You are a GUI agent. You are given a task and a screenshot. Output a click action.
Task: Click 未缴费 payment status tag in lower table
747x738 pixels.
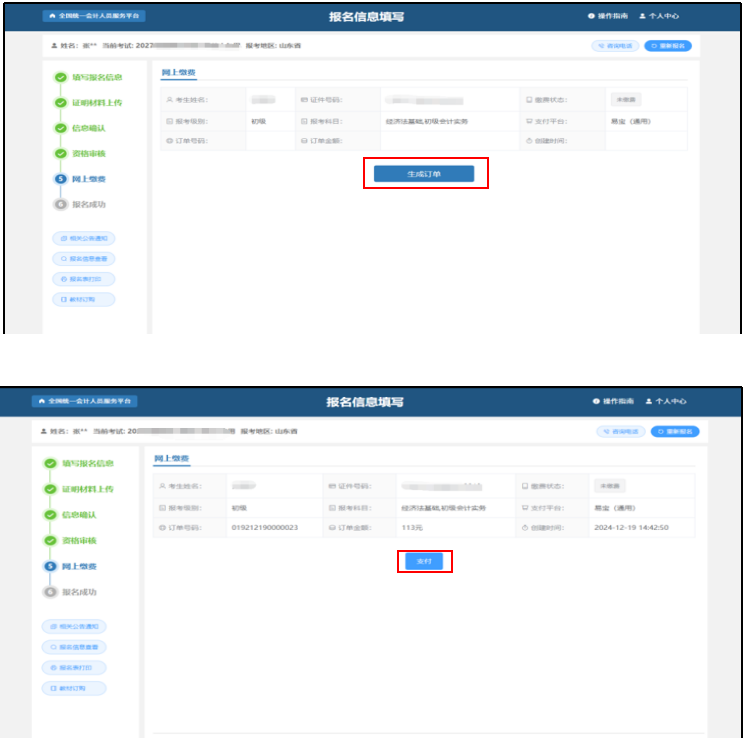[609, 486]
